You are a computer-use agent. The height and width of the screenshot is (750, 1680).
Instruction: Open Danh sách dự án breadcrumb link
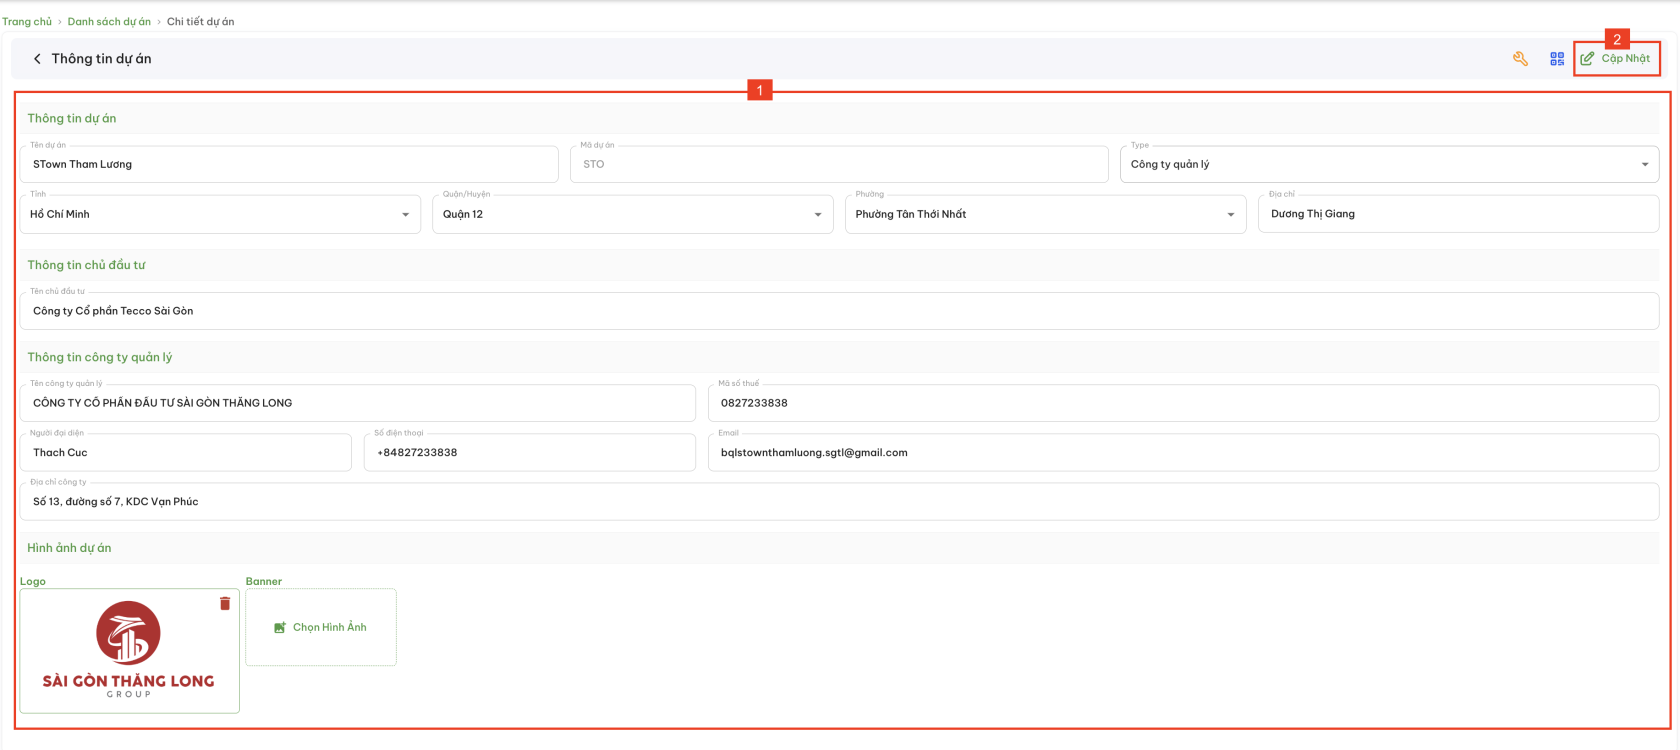109,21
